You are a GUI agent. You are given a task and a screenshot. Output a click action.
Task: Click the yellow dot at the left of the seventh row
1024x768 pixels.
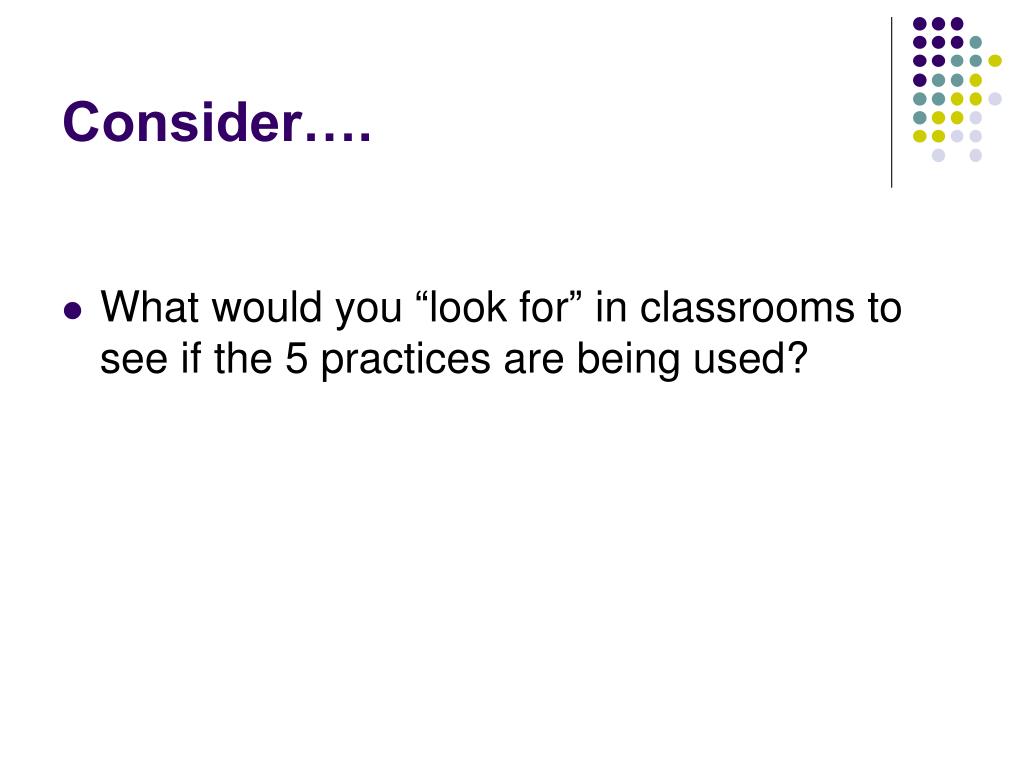point(920,136)
